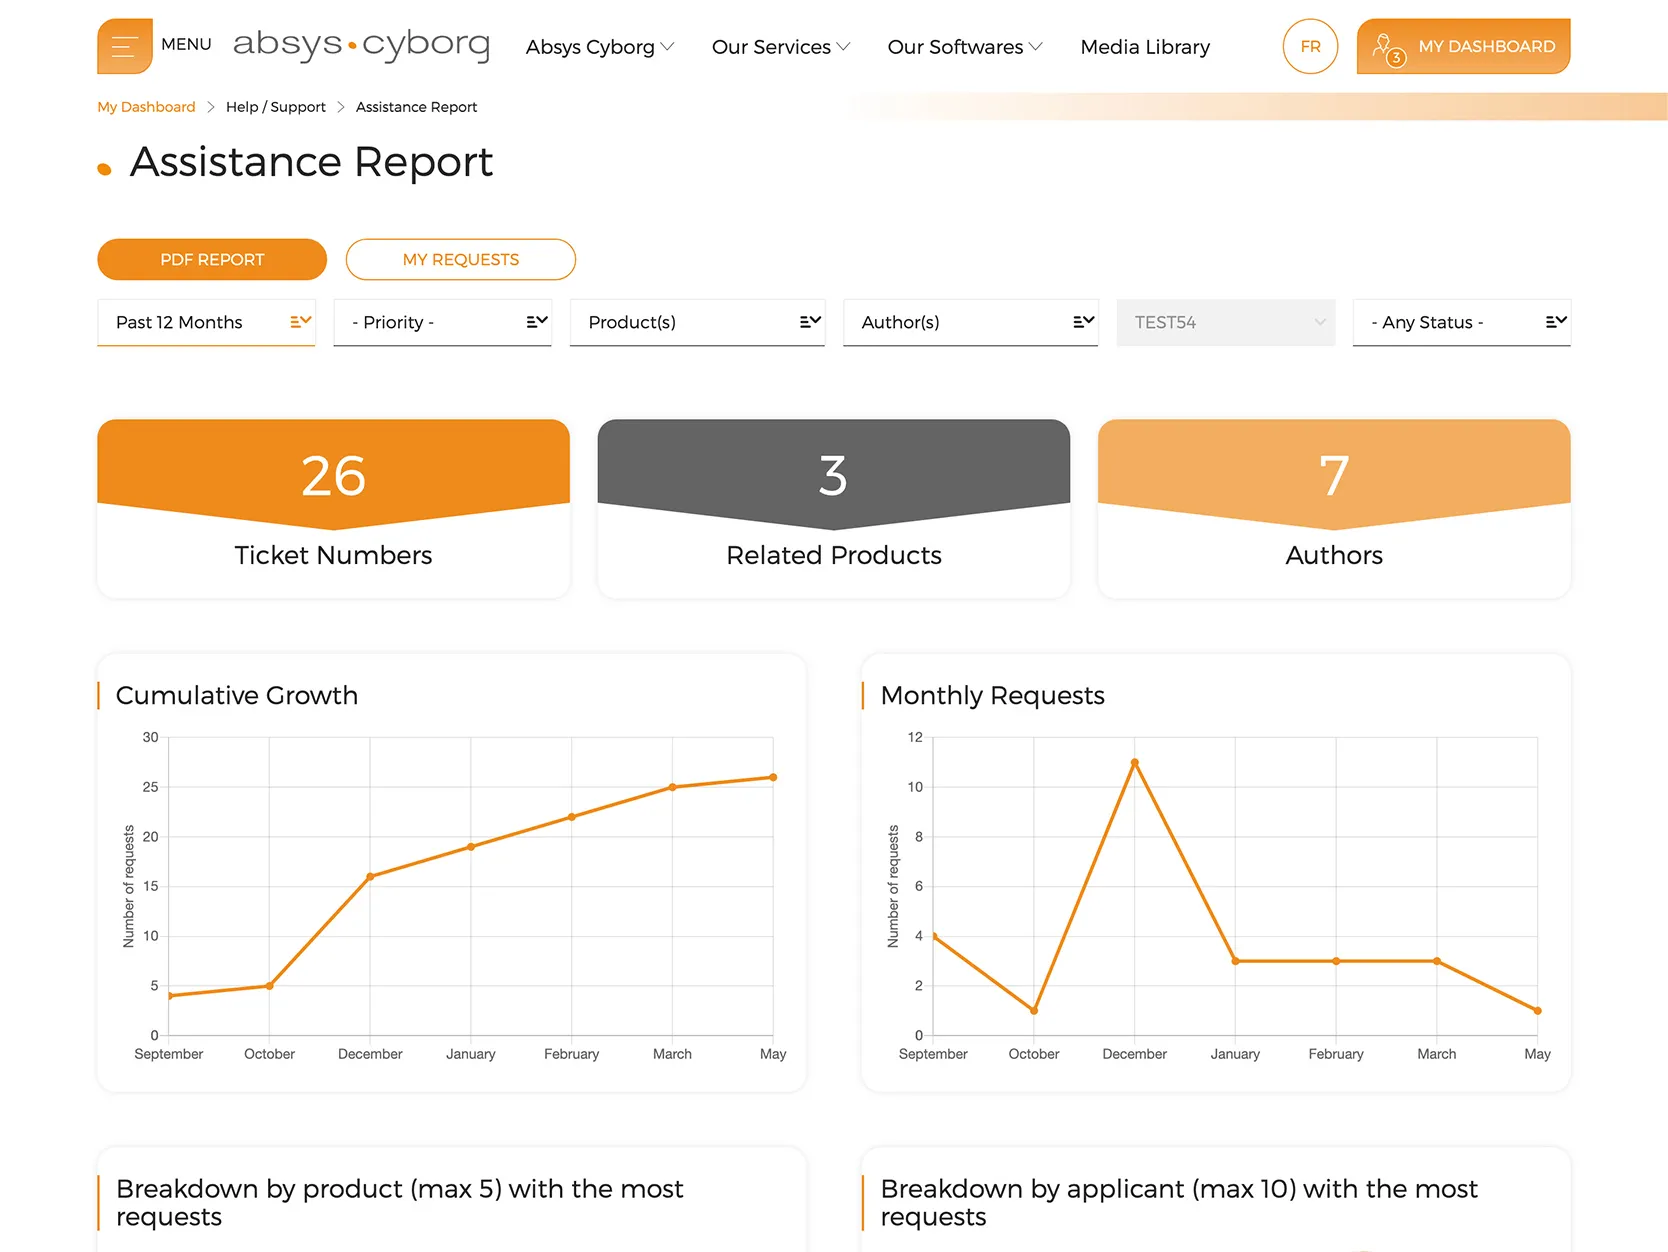Click the March point on Cumulative Growth

pos(672,787)
